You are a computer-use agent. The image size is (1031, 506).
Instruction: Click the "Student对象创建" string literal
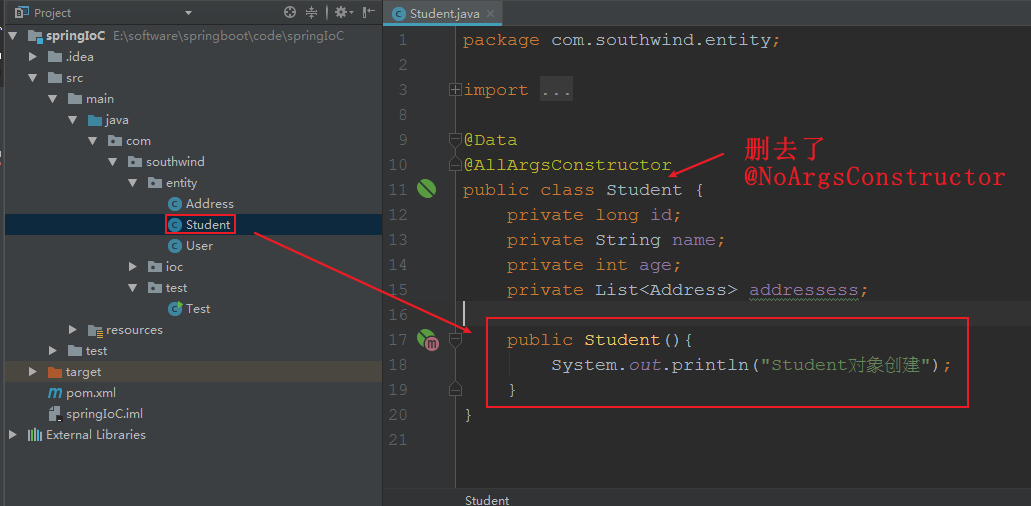[846, 365]
